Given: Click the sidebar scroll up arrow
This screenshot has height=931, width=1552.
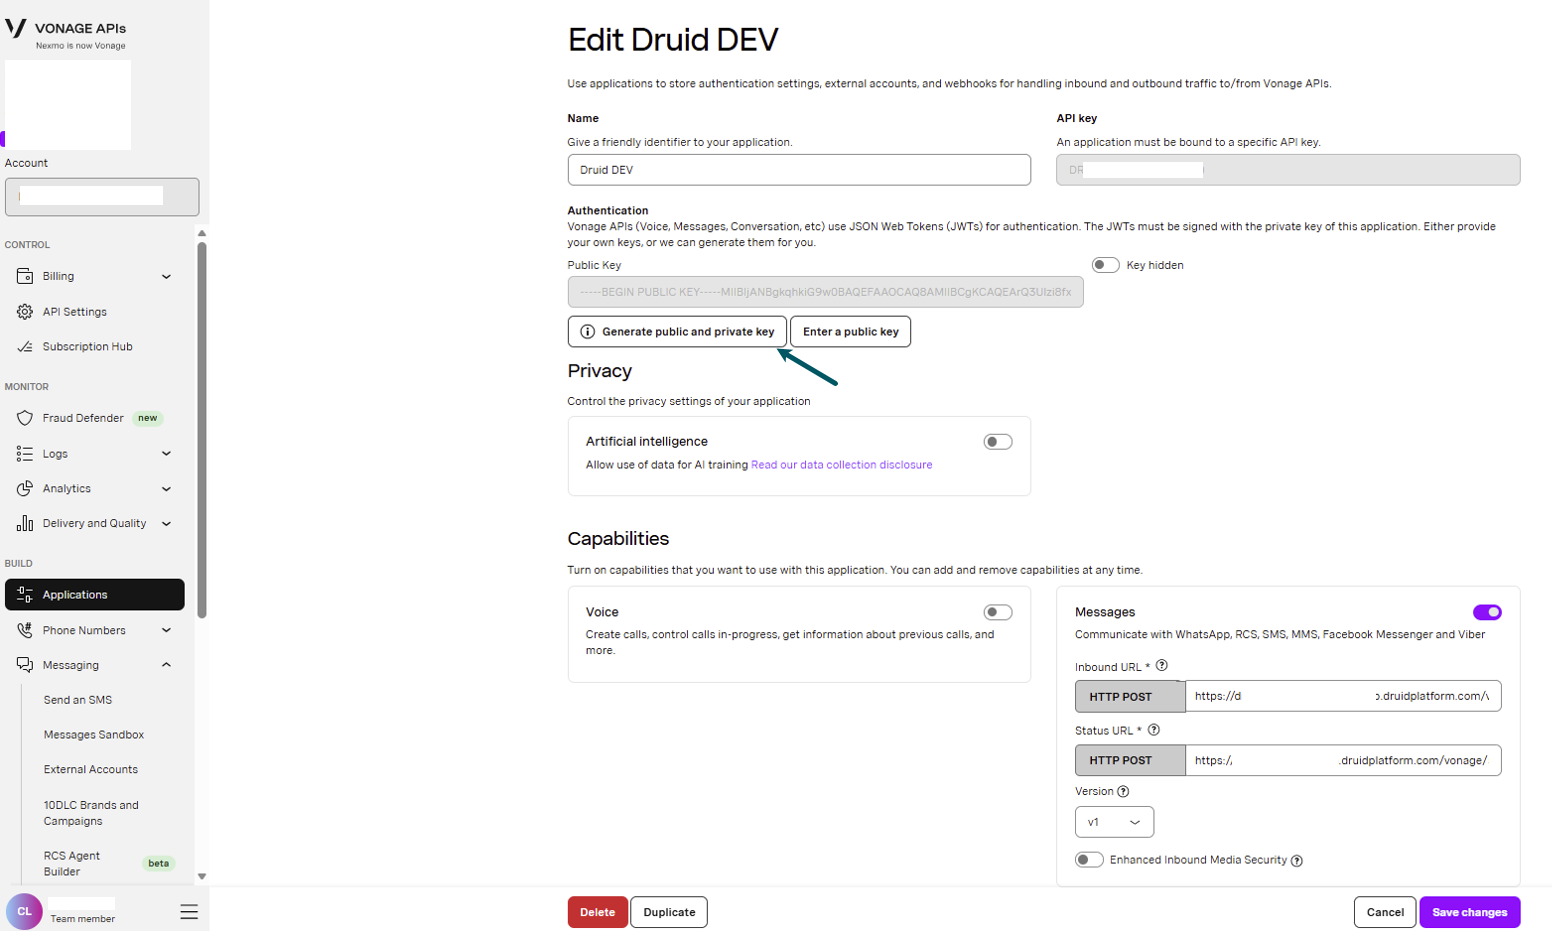Looking at the screenshot, I should tap(202, 234).
